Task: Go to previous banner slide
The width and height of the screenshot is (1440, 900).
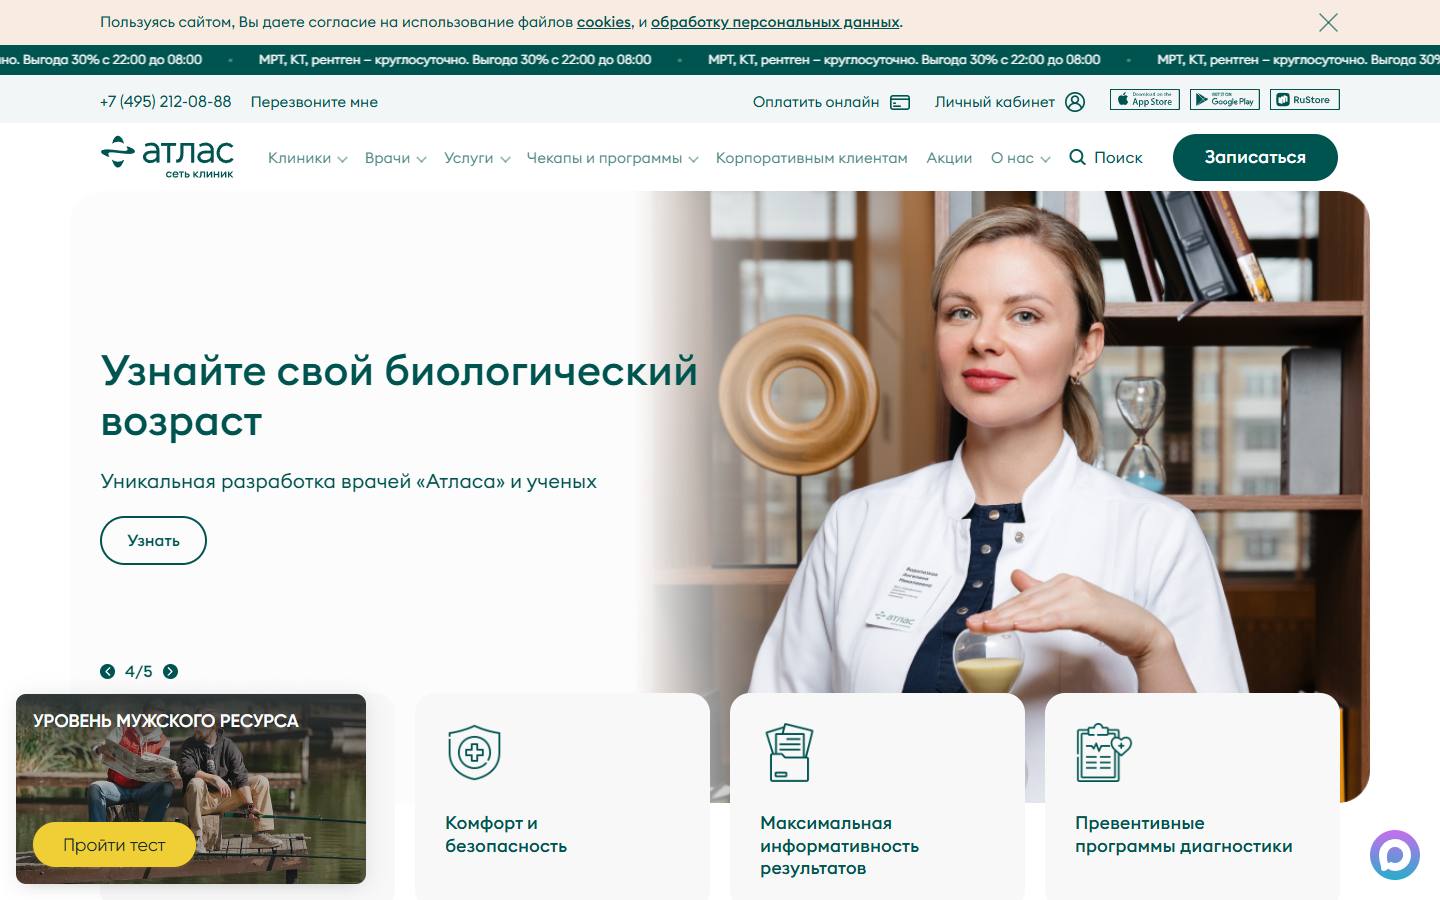Action: pos(107,671)
